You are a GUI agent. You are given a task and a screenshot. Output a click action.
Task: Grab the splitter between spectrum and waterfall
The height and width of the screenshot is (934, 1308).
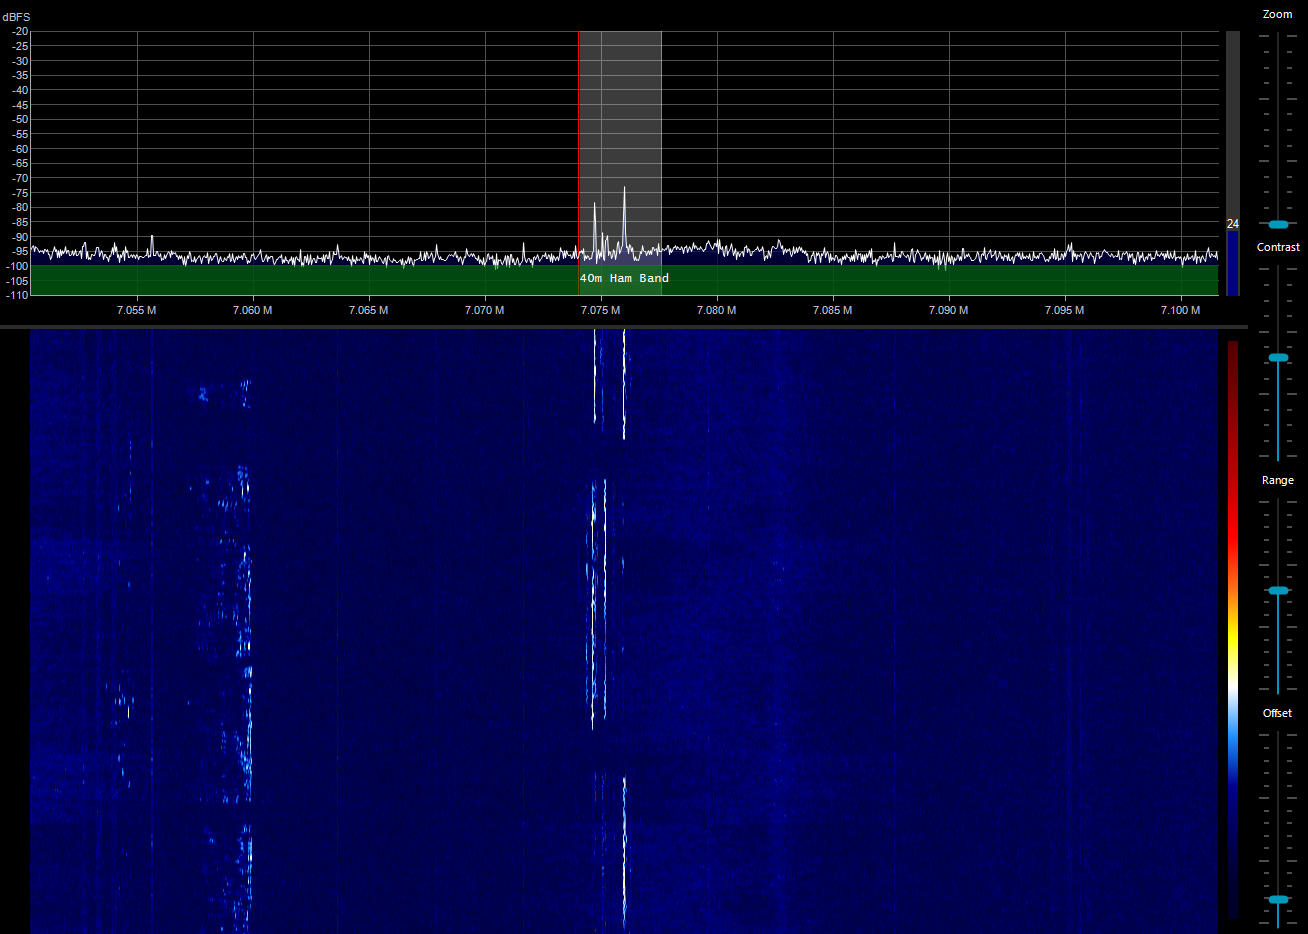[624, 326]
